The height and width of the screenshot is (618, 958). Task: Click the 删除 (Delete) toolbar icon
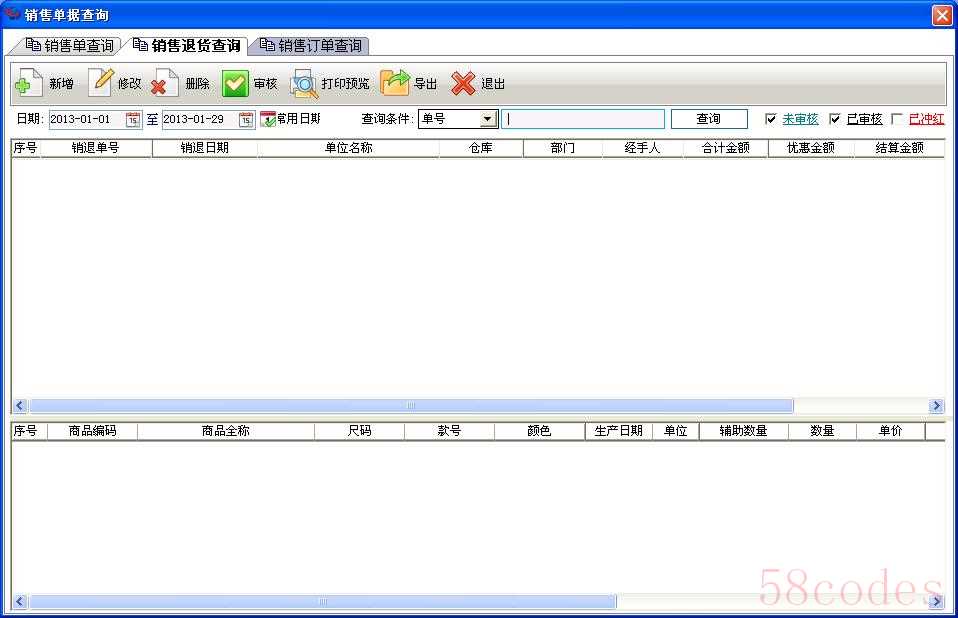click(165, 83)
